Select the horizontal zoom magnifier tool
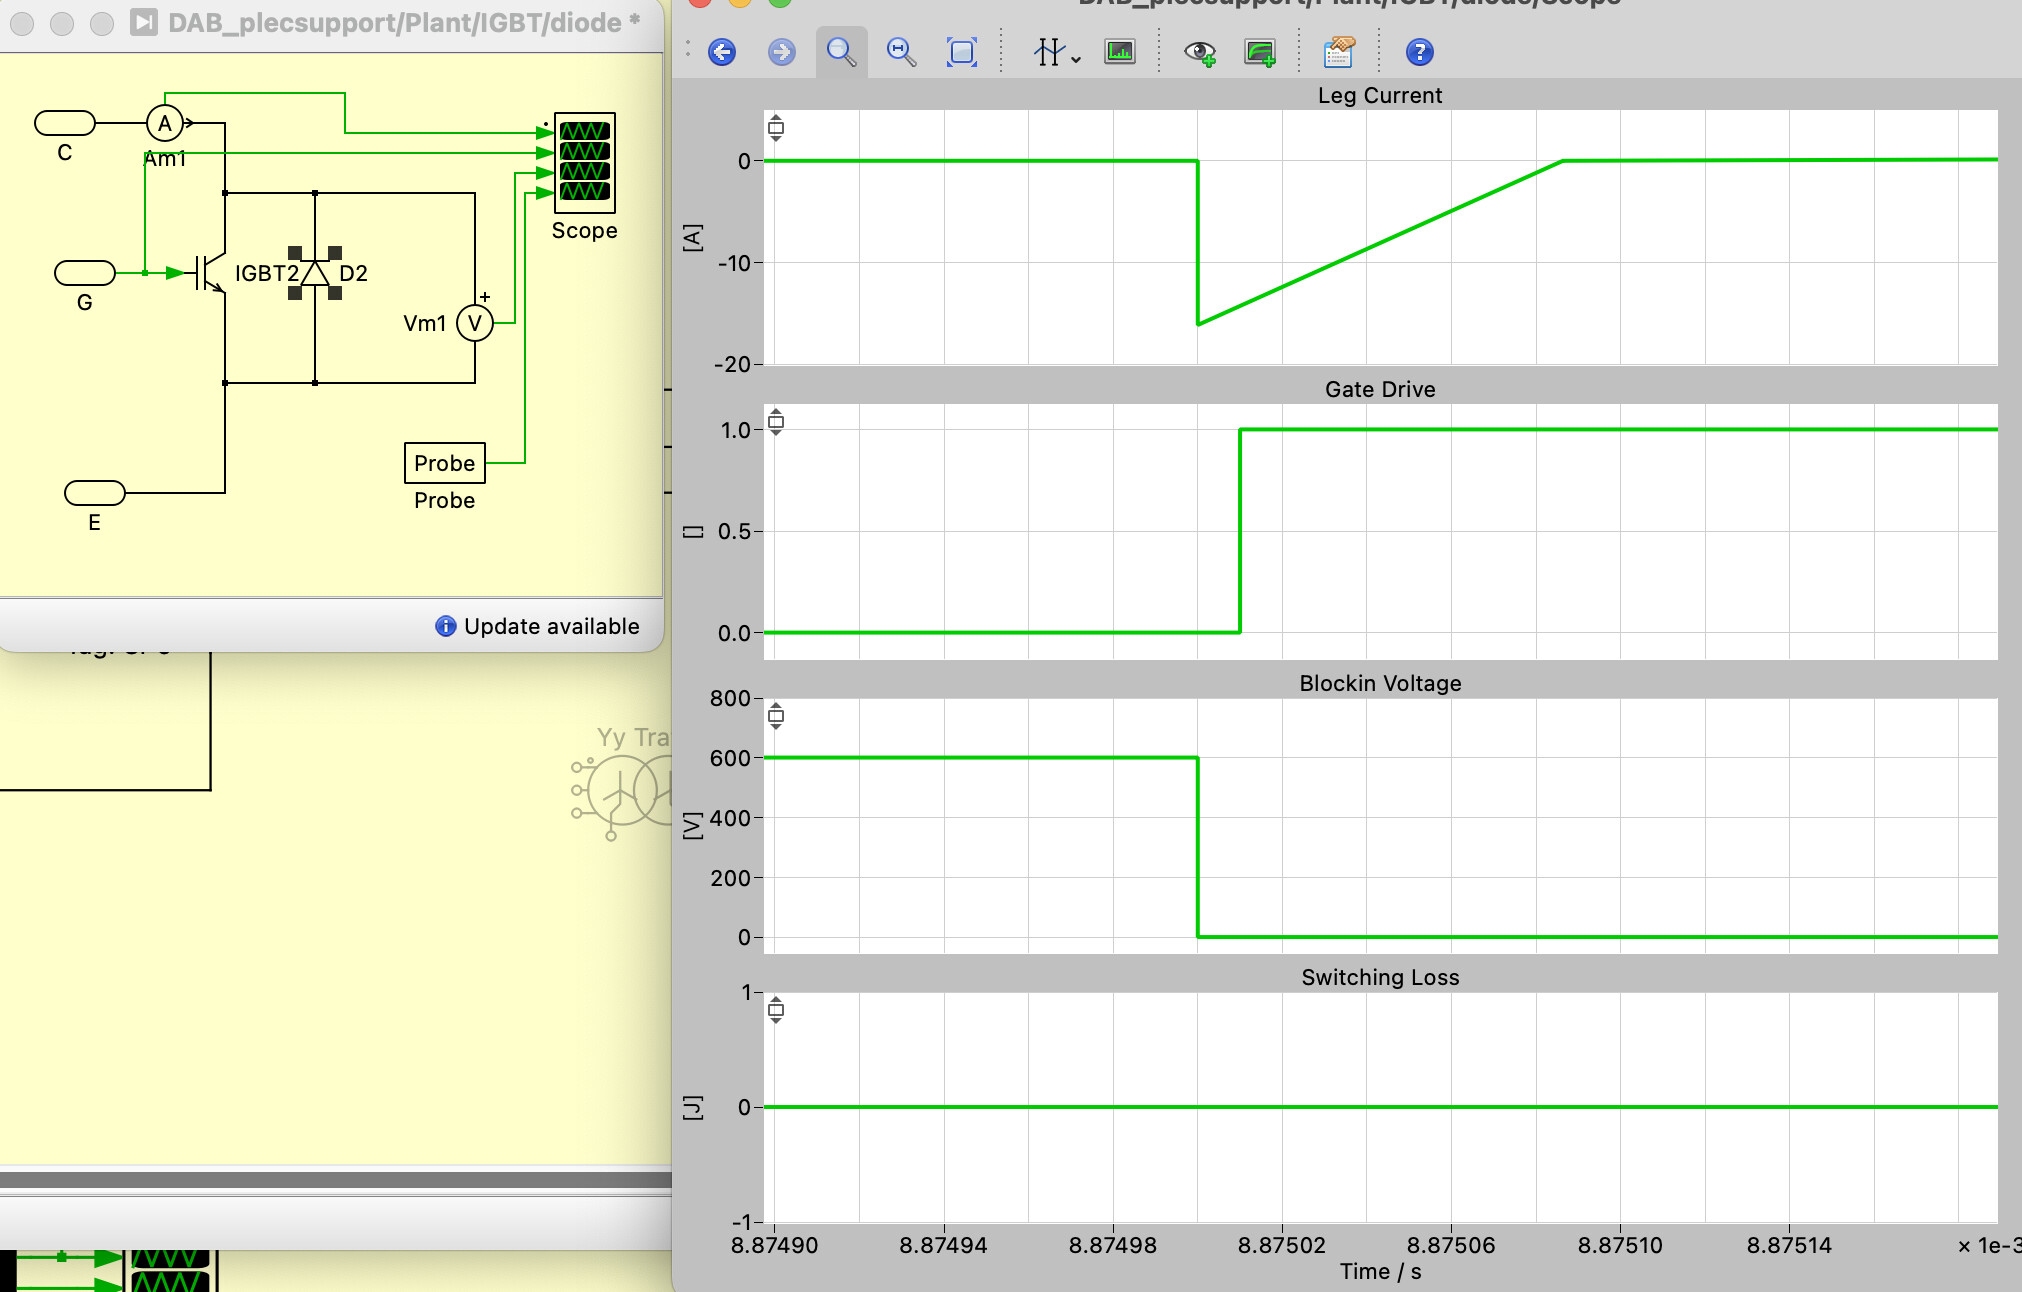The width and height of the screenshot is (2022, 1292). click(901, 52)
